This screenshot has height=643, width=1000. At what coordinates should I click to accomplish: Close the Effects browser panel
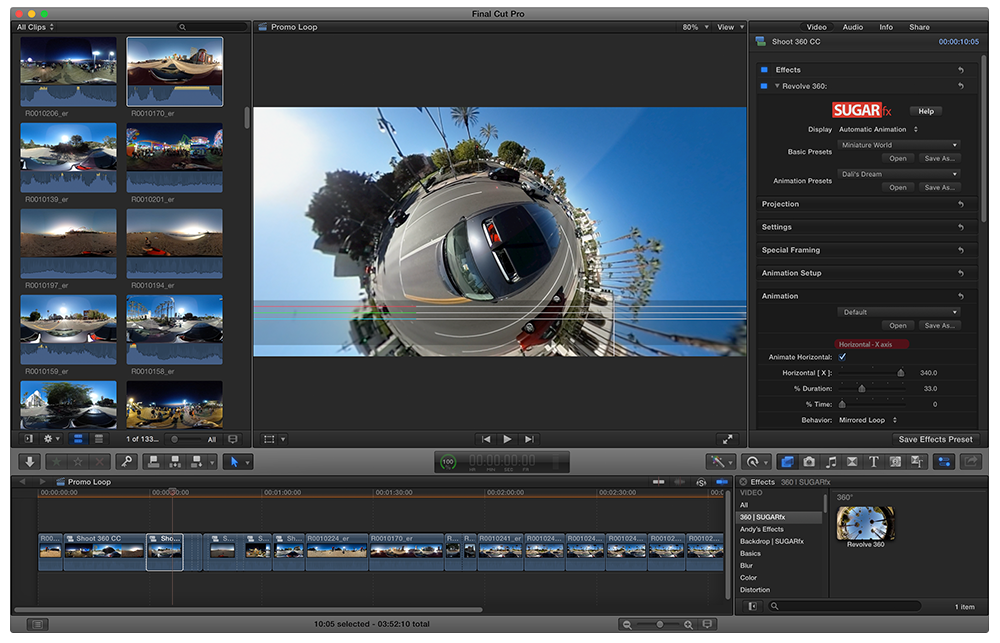742,482
